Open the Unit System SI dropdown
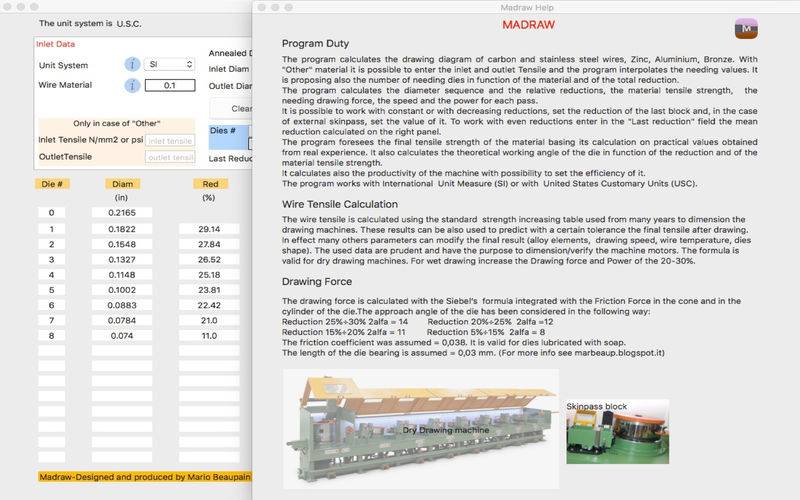The image size is (800, 500). (169, 64)
